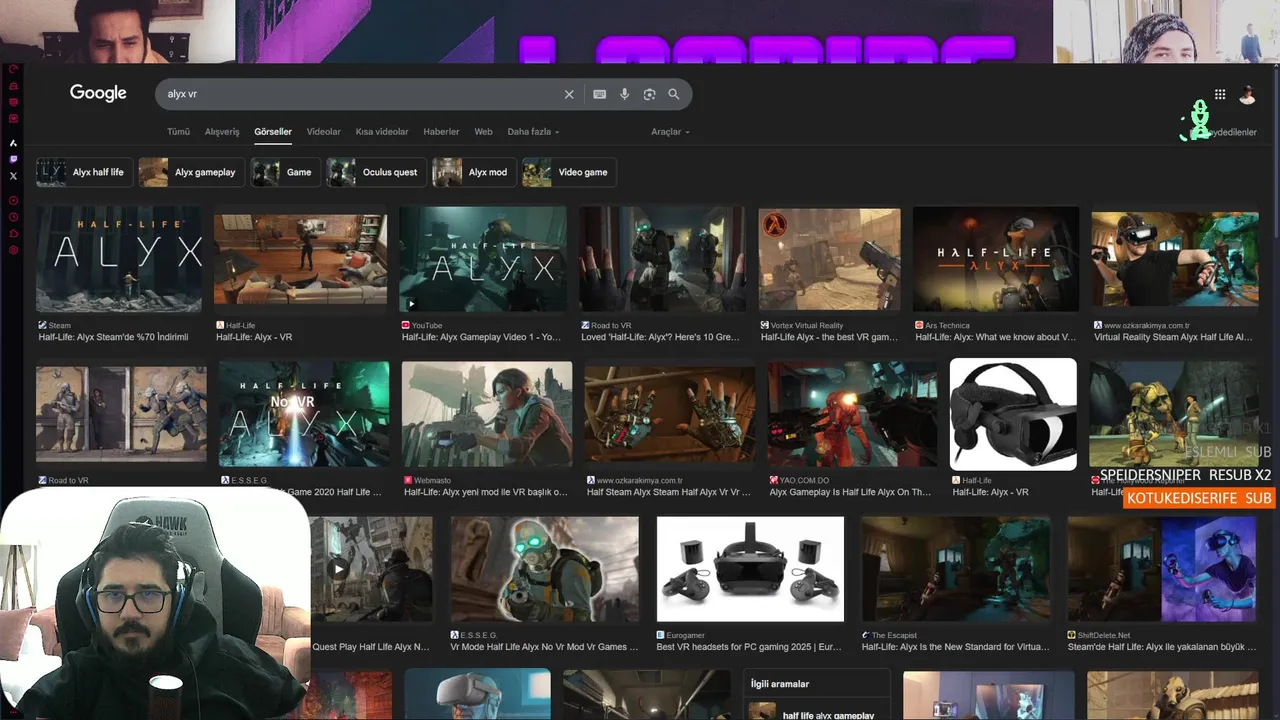1280x720 pixels.
Task: Open Twitch in the browser sidebar
Action: click(x=13, y=159)
